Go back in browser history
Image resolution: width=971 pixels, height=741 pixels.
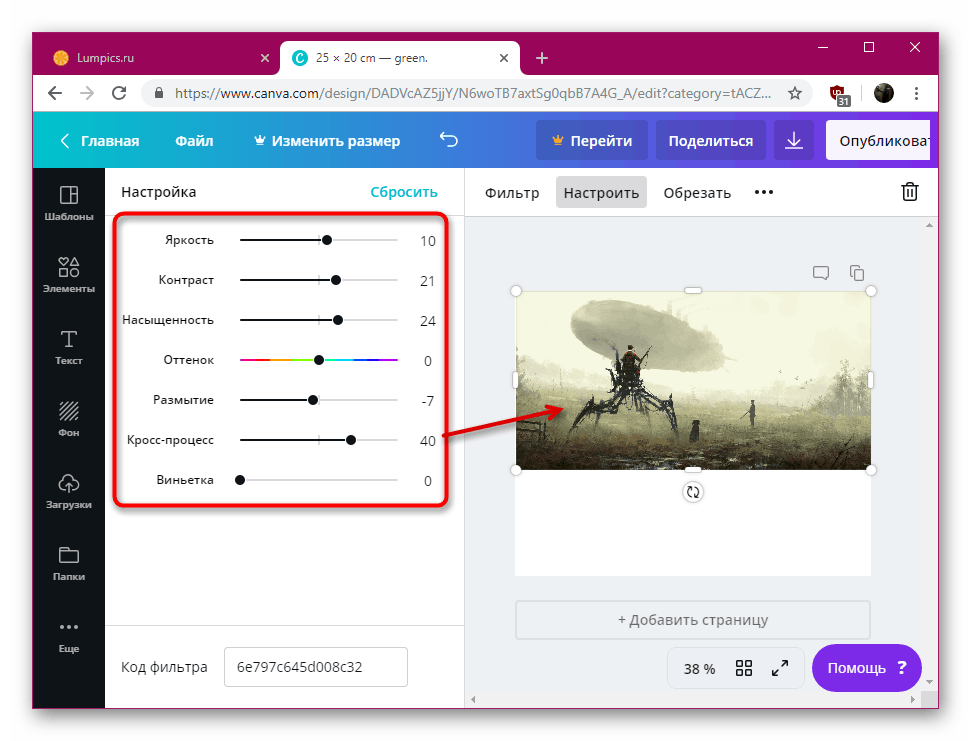point(55,93)
